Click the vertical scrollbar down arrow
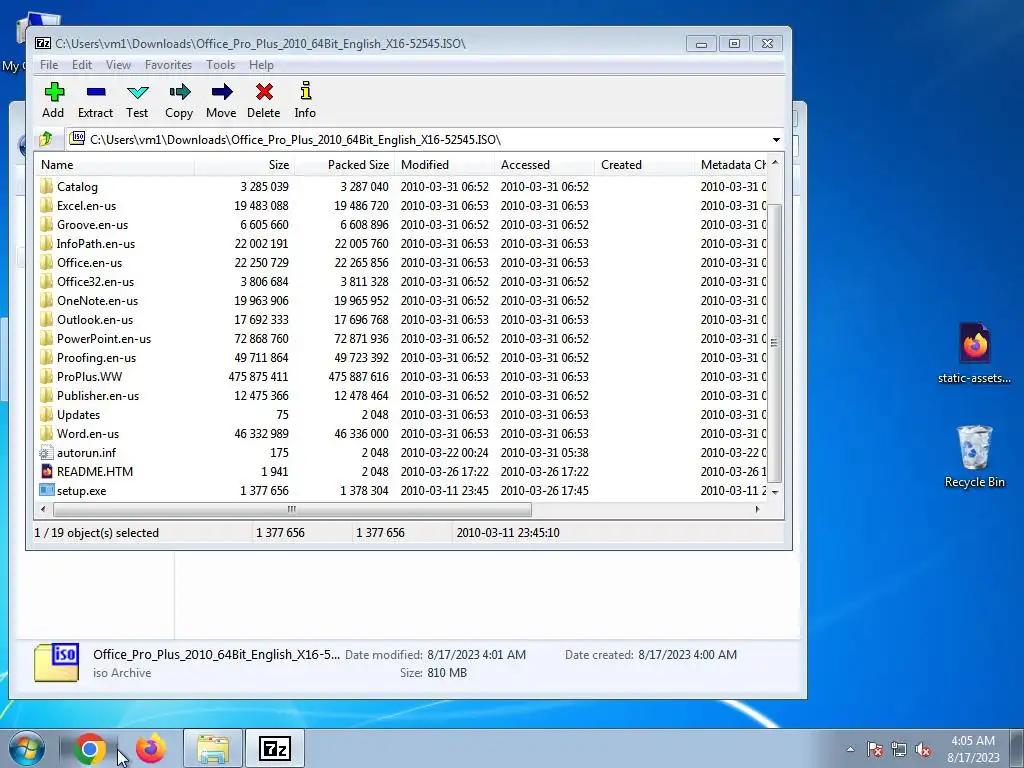Screen dimensions: 1024x768 pos(775,492)
